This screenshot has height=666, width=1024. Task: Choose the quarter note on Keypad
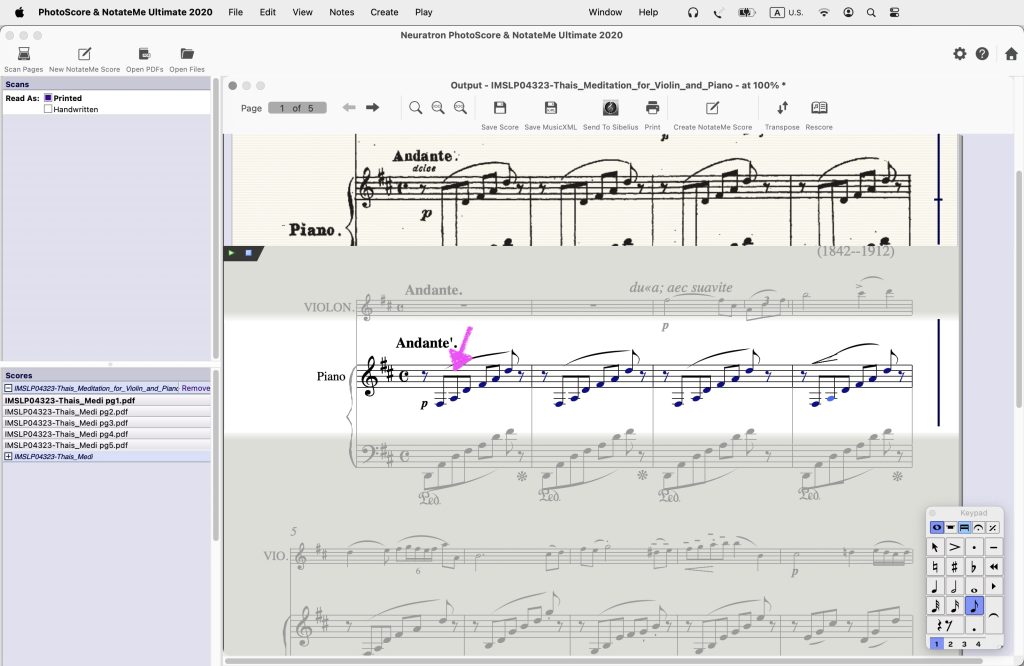(x=935, y=586)
